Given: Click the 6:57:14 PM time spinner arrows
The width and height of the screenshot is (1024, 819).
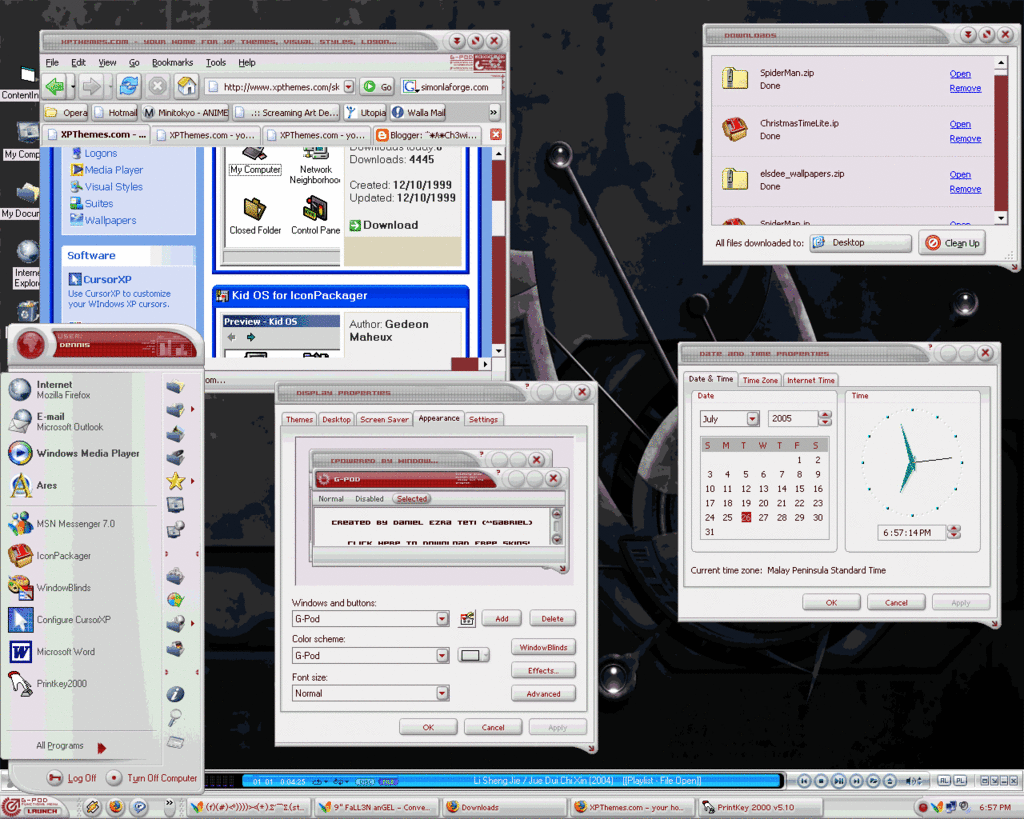Looking at the screenshot, I should click(x=954, y=532).
